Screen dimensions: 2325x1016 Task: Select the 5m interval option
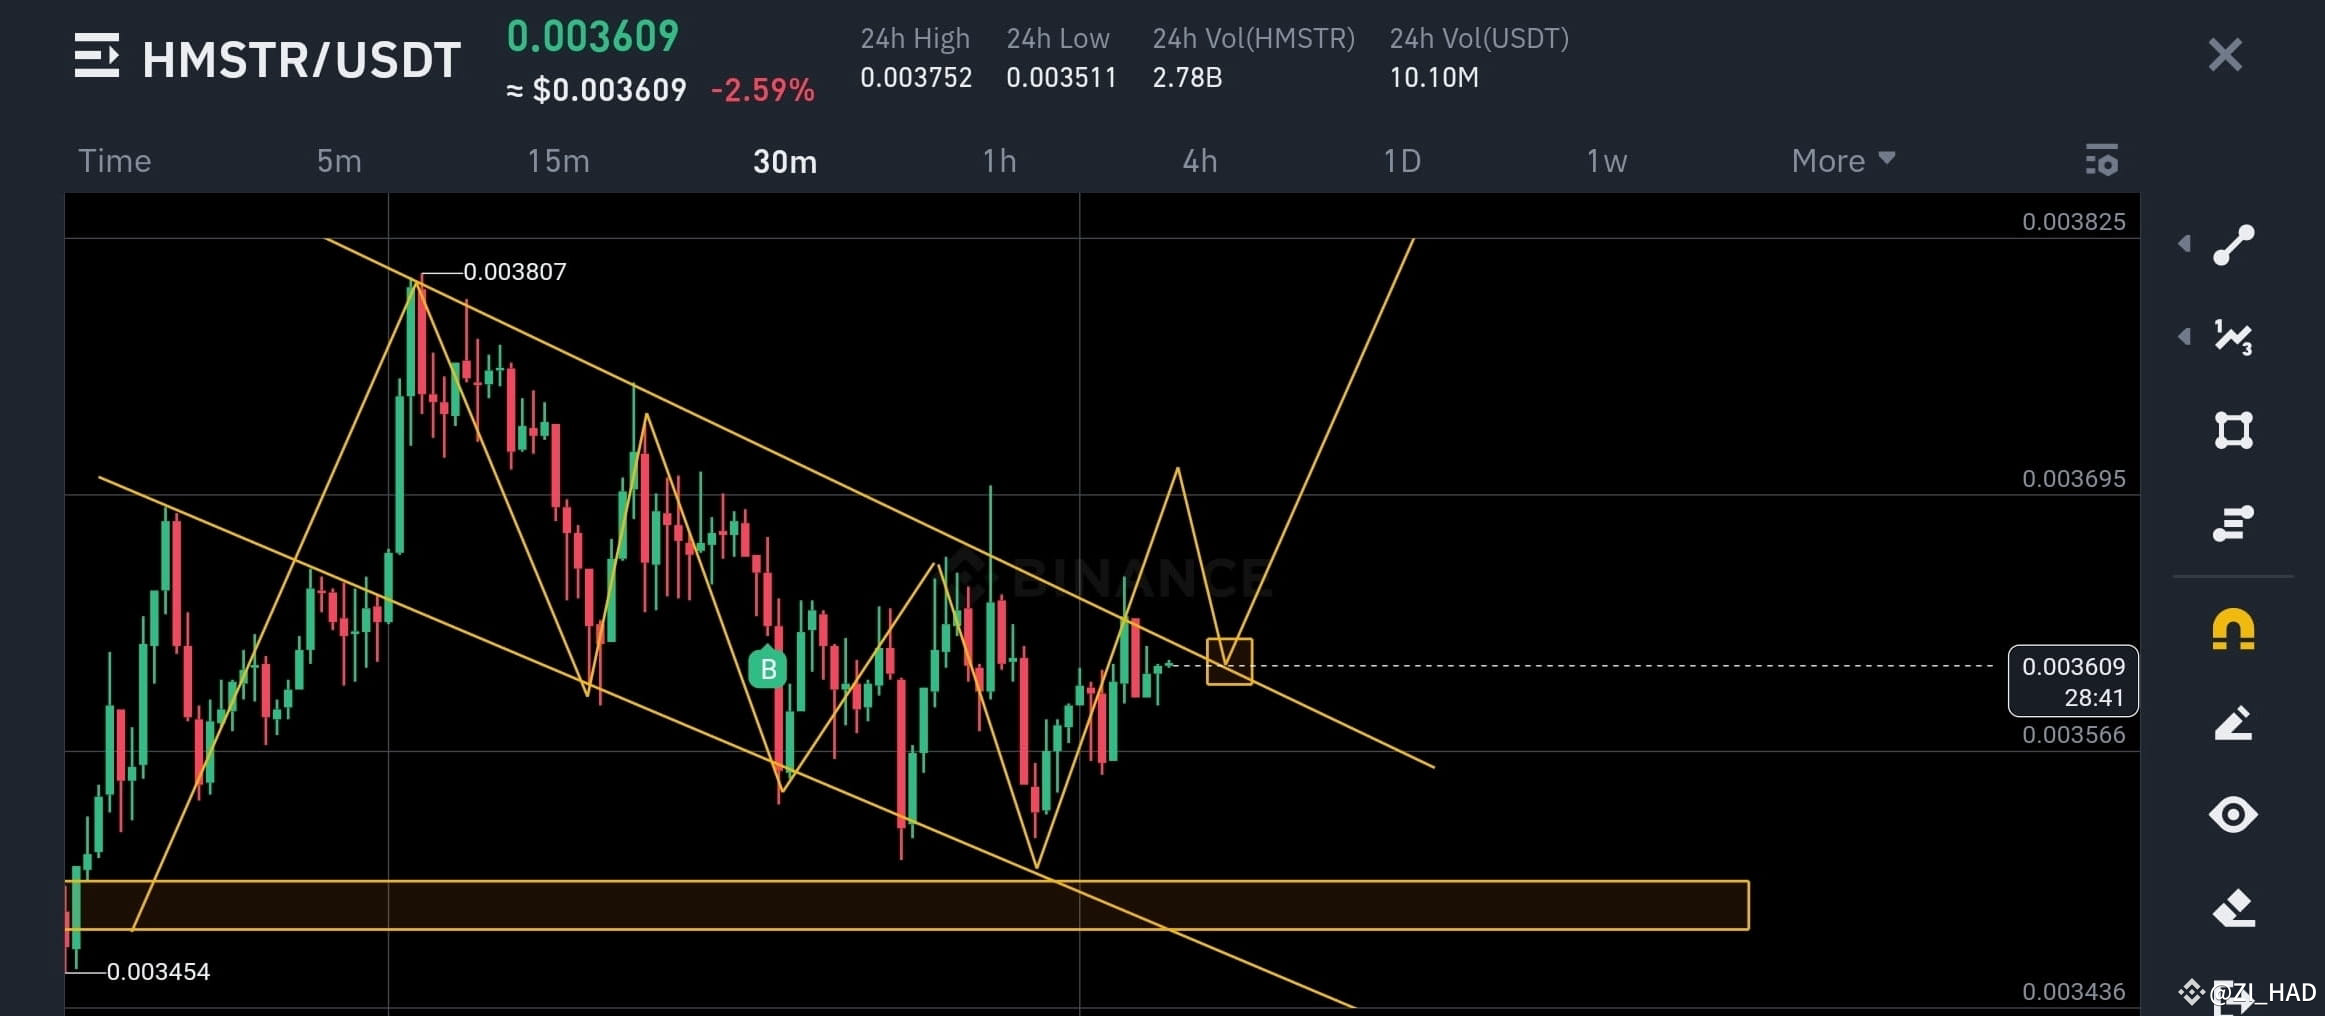coord(337,160)
